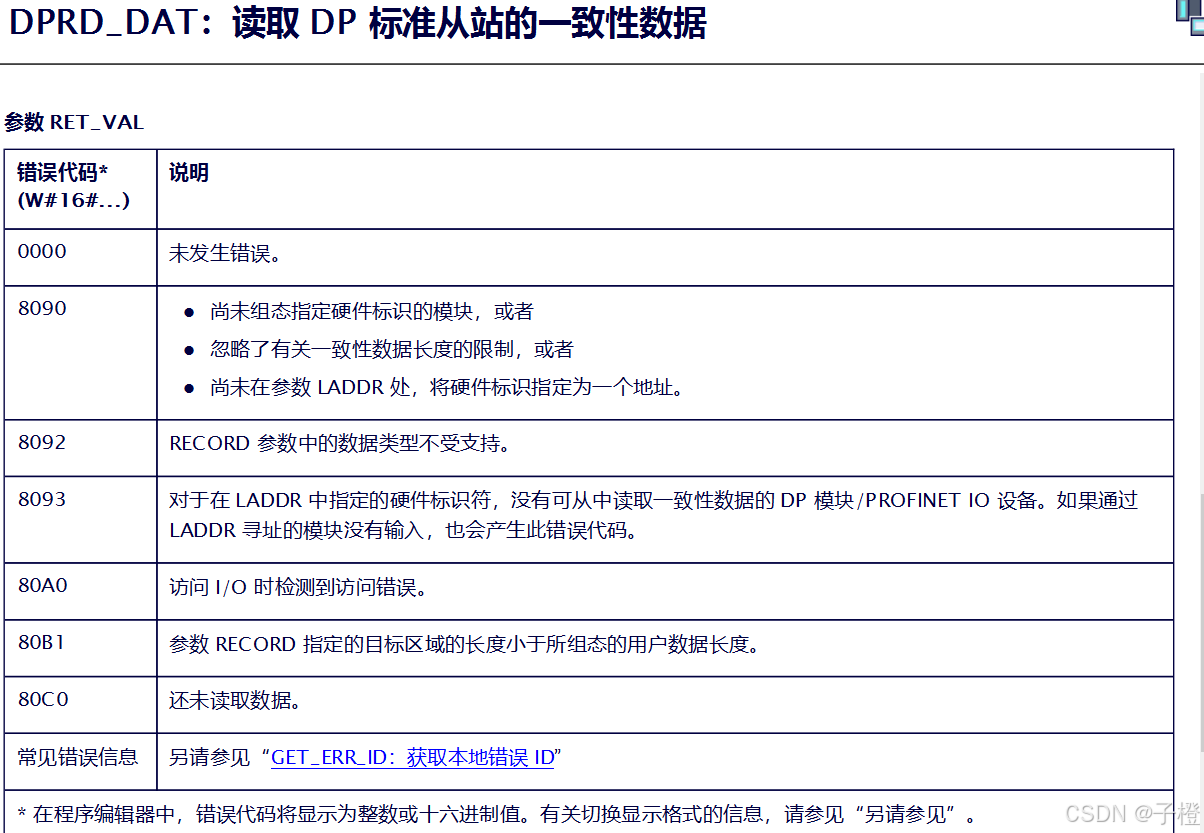1204x833 pixels.
Task: Click 80B1 description about 目标区域的长度
Action: [x=465, y=644]
